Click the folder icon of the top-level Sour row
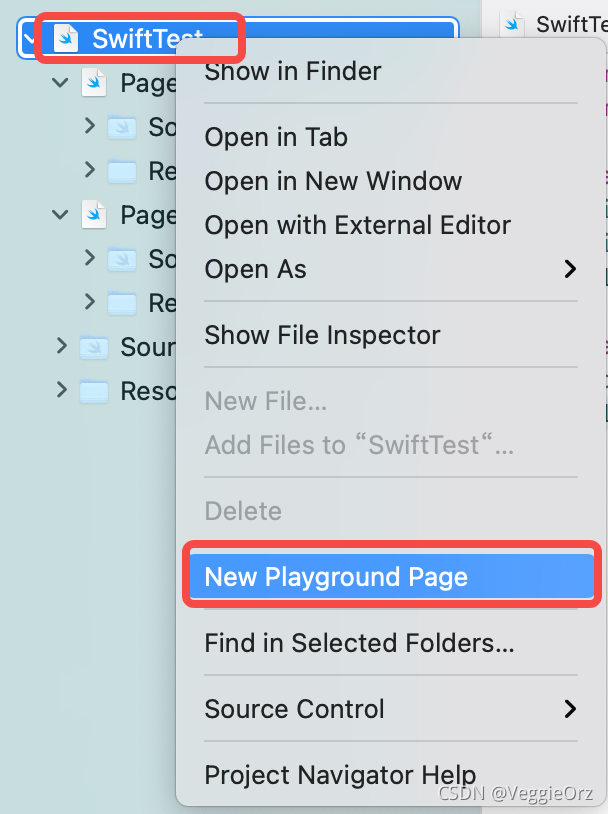This screenshot has height=814, width=608. pos(94,347)
